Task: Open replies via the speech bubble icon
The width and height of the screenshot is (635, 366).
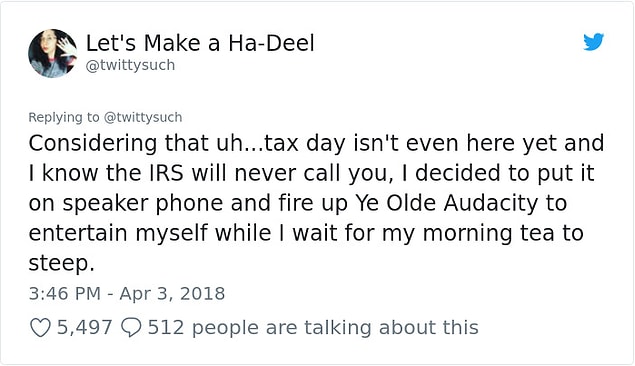Action: pos(131,328)
